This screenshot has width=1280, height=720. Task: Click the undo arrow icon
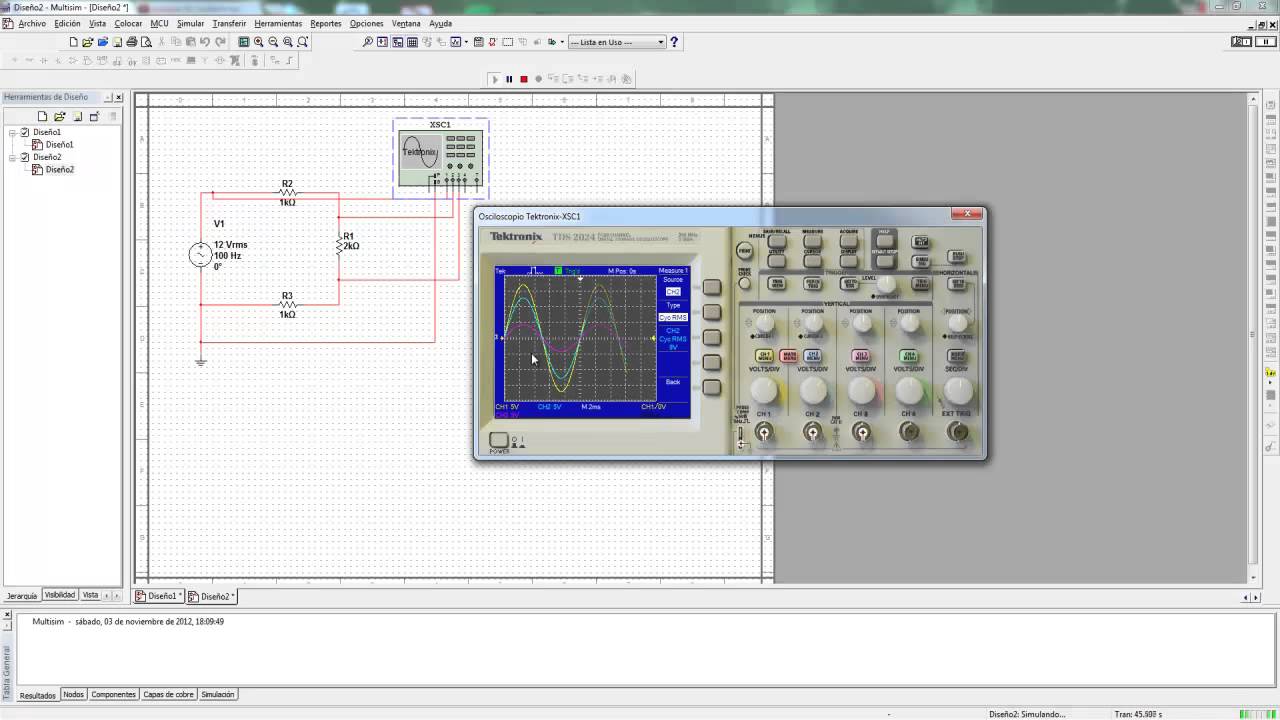coord(205,42)
